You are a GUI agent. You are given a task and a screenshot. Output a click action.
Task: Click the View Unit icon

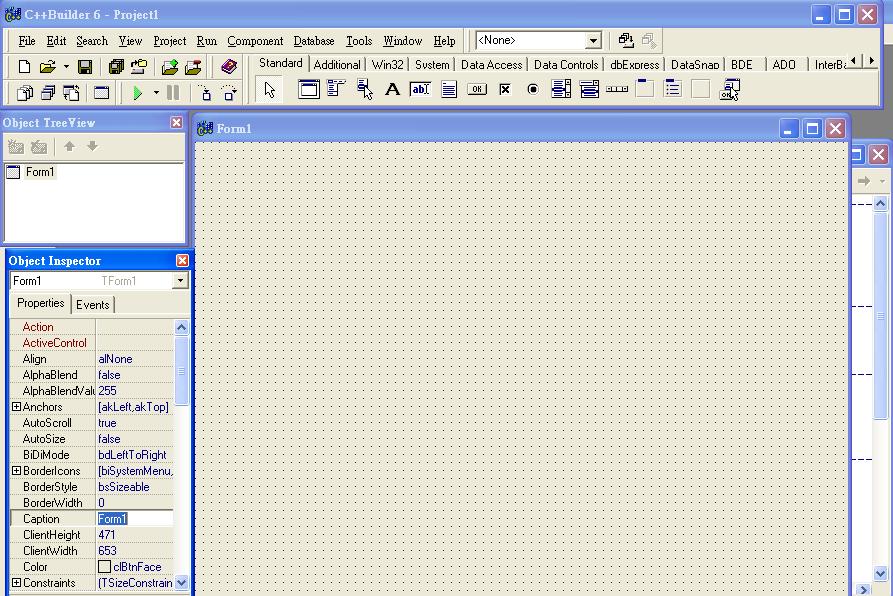click(x=24, y=93)
